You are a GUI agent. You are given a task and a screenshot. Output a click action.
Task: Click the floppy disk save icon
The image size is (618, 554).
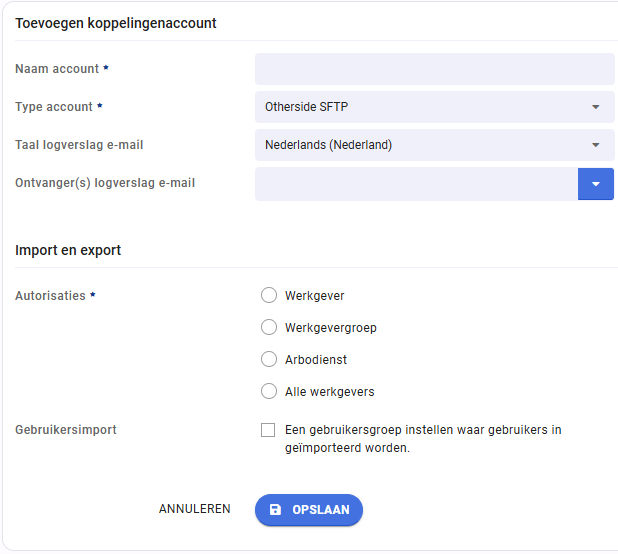click(275, 509)
